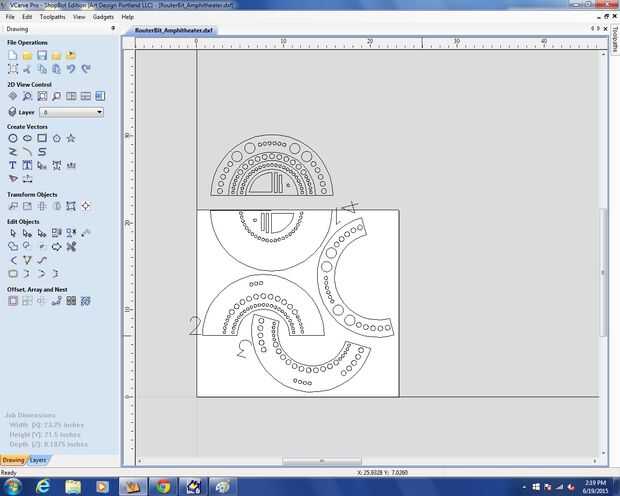This screenshot has height=496, width=620.
Task: Click the canvas scroll right arrow
Action: click(x=595, y=461)
